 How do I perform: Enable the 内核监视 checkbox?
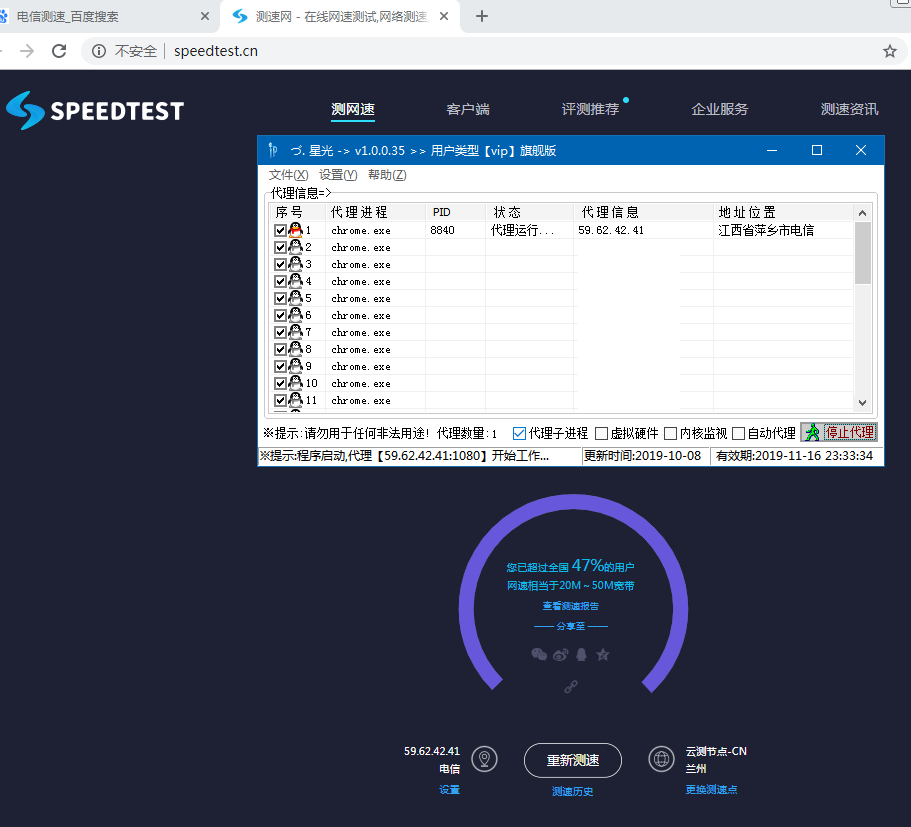pos(670,434)
